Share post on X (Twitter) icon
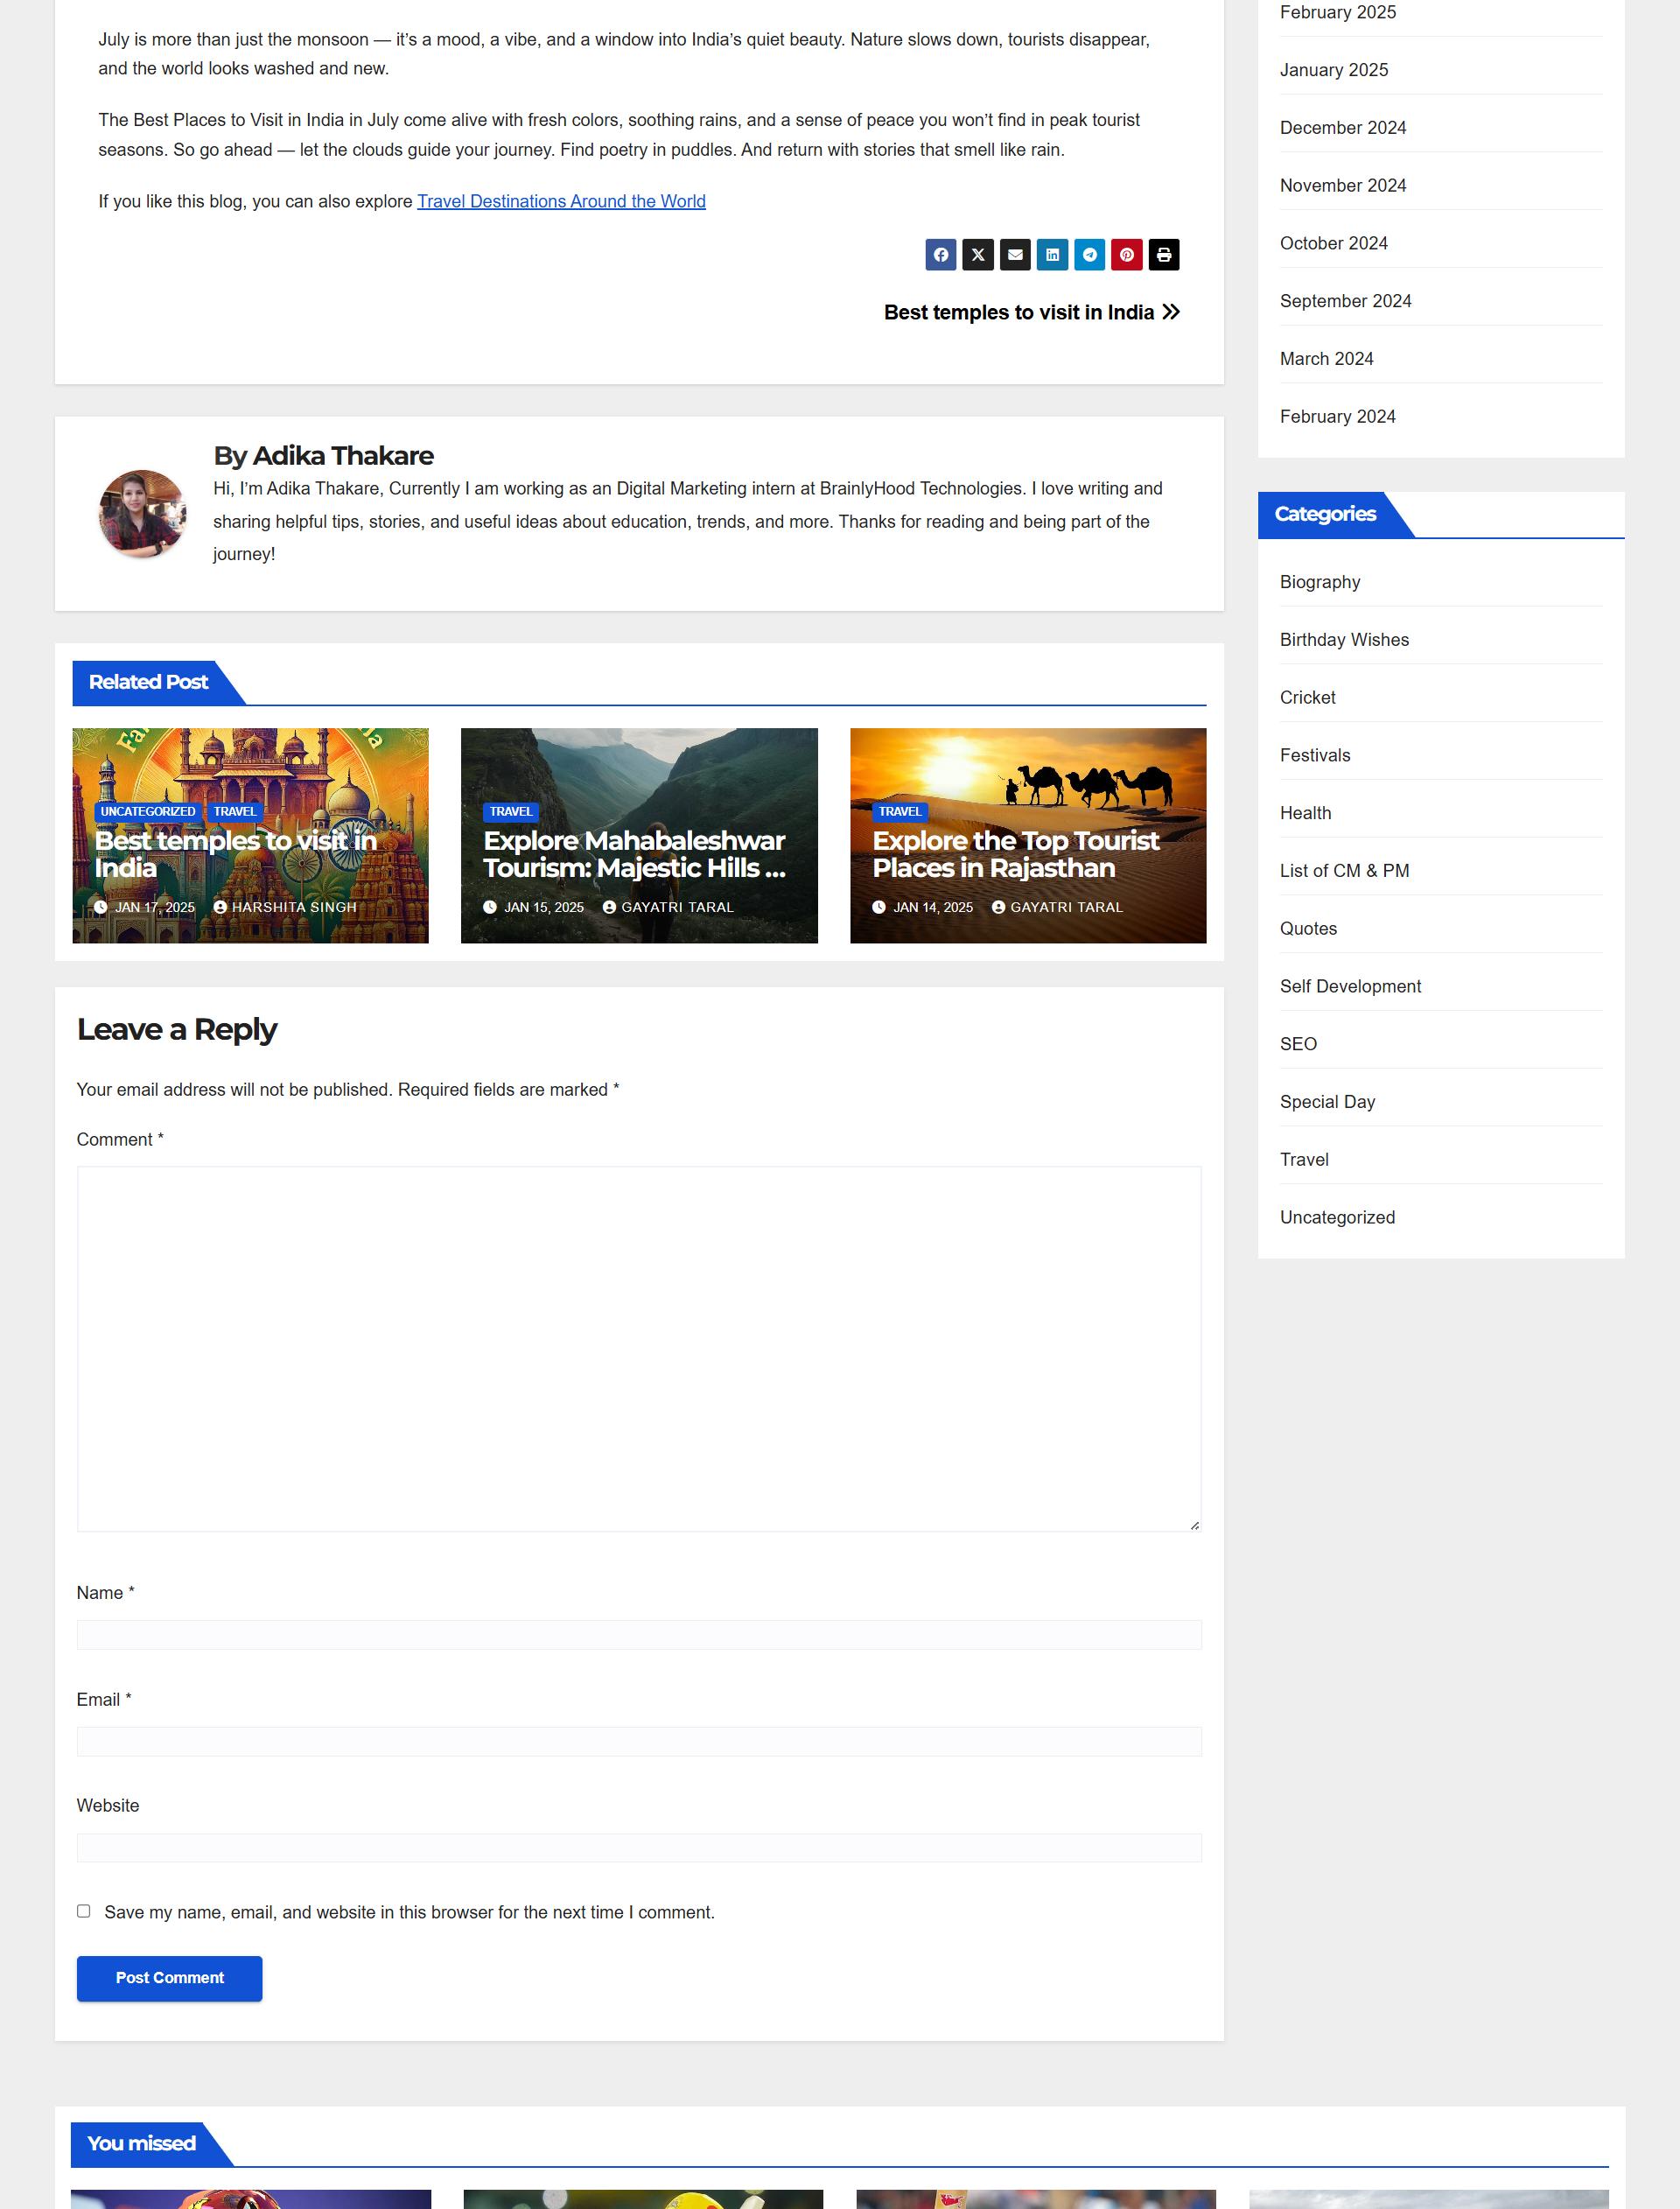This screenshot has height=2209, width=1680. point(977,255)
